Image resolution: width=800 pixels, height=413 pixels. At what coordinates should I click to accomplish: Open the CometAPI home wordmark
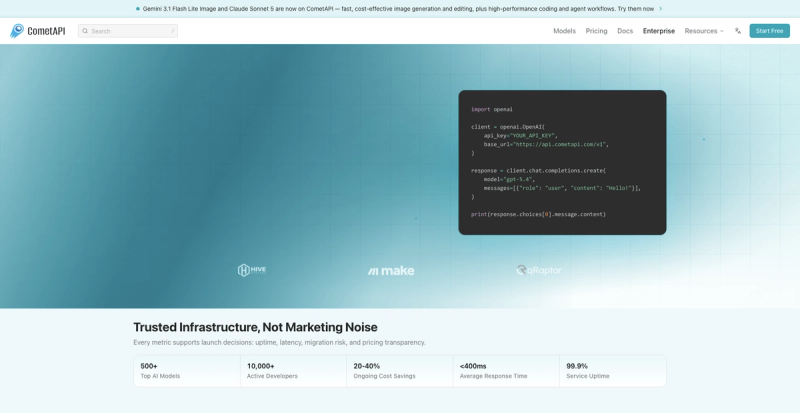pos(46,31)
